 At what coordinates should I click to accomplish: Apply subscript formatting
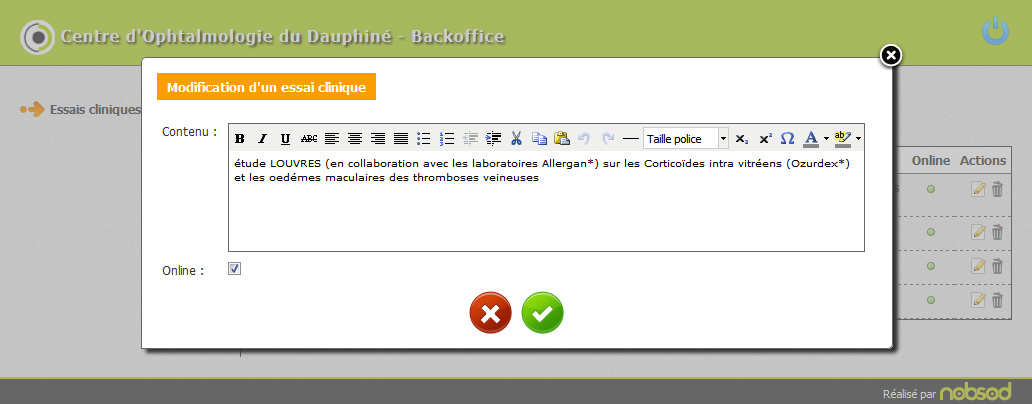pyautogui.click(x=742, y=139)
